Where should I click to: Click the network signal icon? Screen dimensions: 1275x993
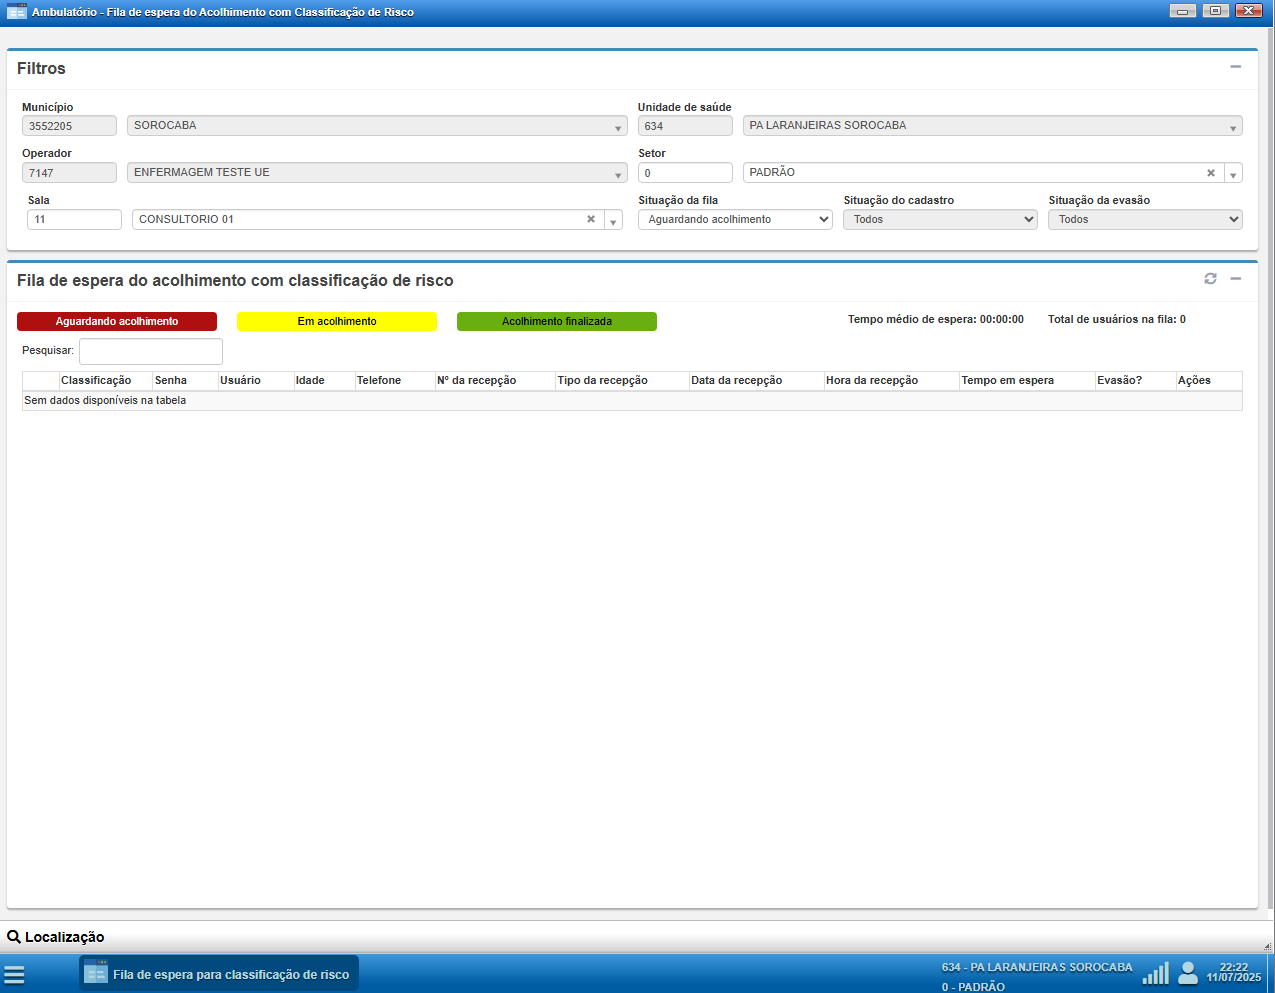tap(1155, 973)
